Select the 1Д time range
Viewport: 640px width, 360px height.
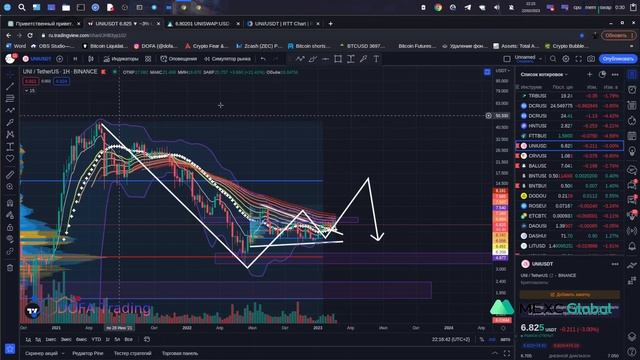coord(28,339)
